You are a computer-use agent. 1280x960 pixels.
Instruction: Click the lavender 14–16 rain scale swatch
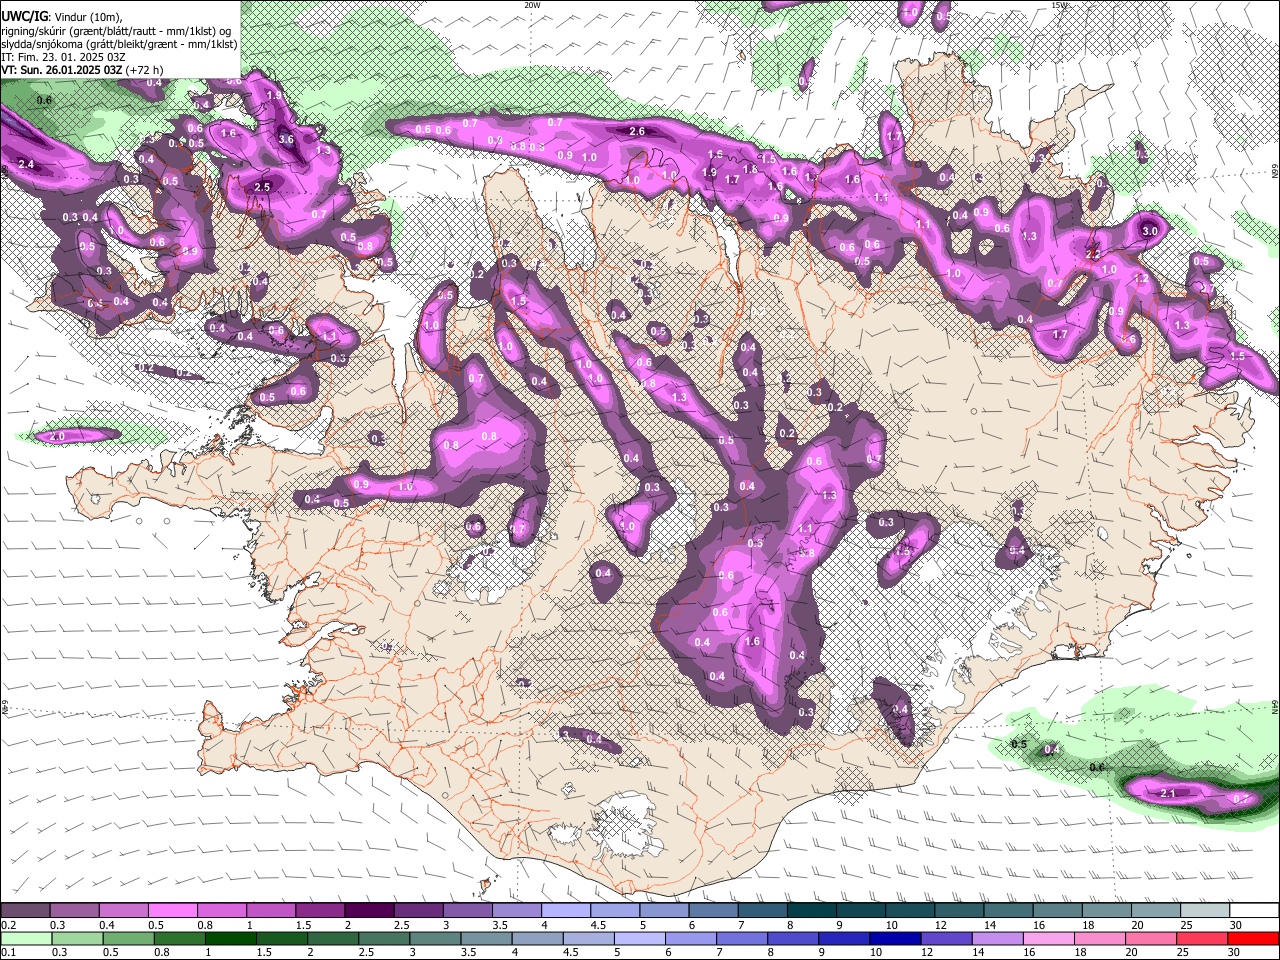pyautogui.click(x=998, y=938)
